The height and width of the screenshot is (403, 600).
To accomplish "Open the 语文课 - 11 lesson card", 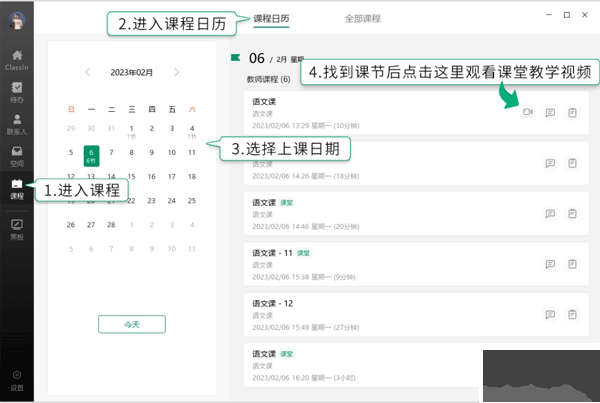I will 416,264.
